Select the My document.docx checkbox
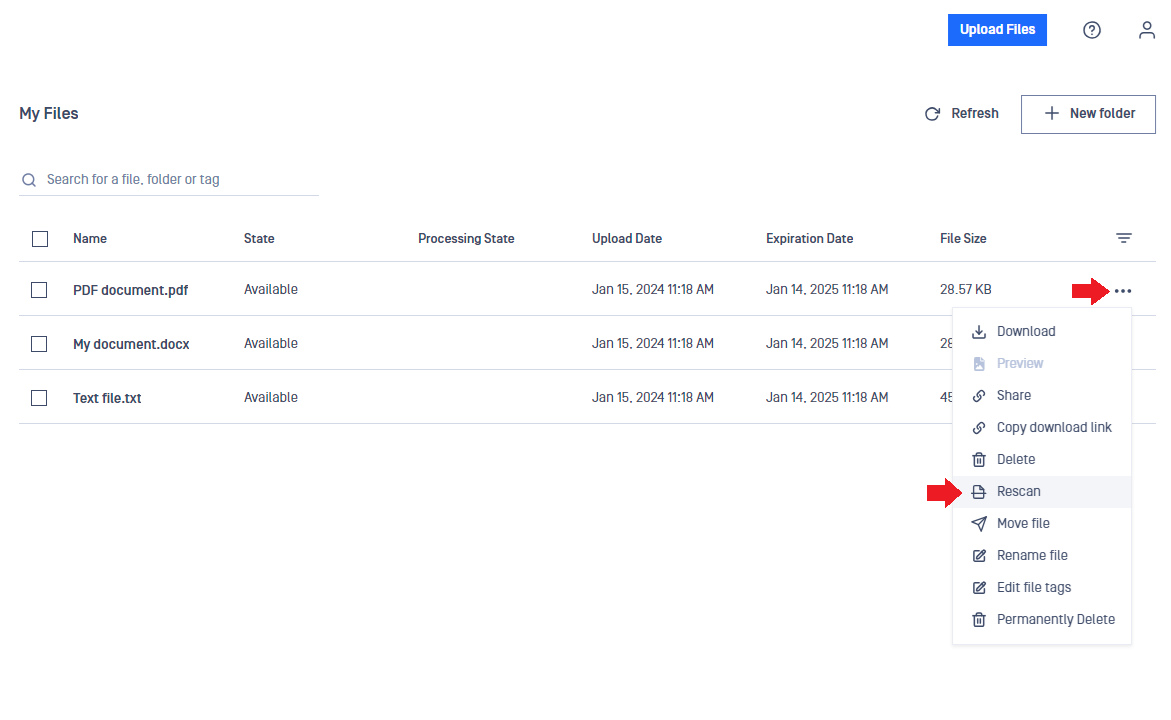This screenshot has height=720, width=1171. point(39,344)
